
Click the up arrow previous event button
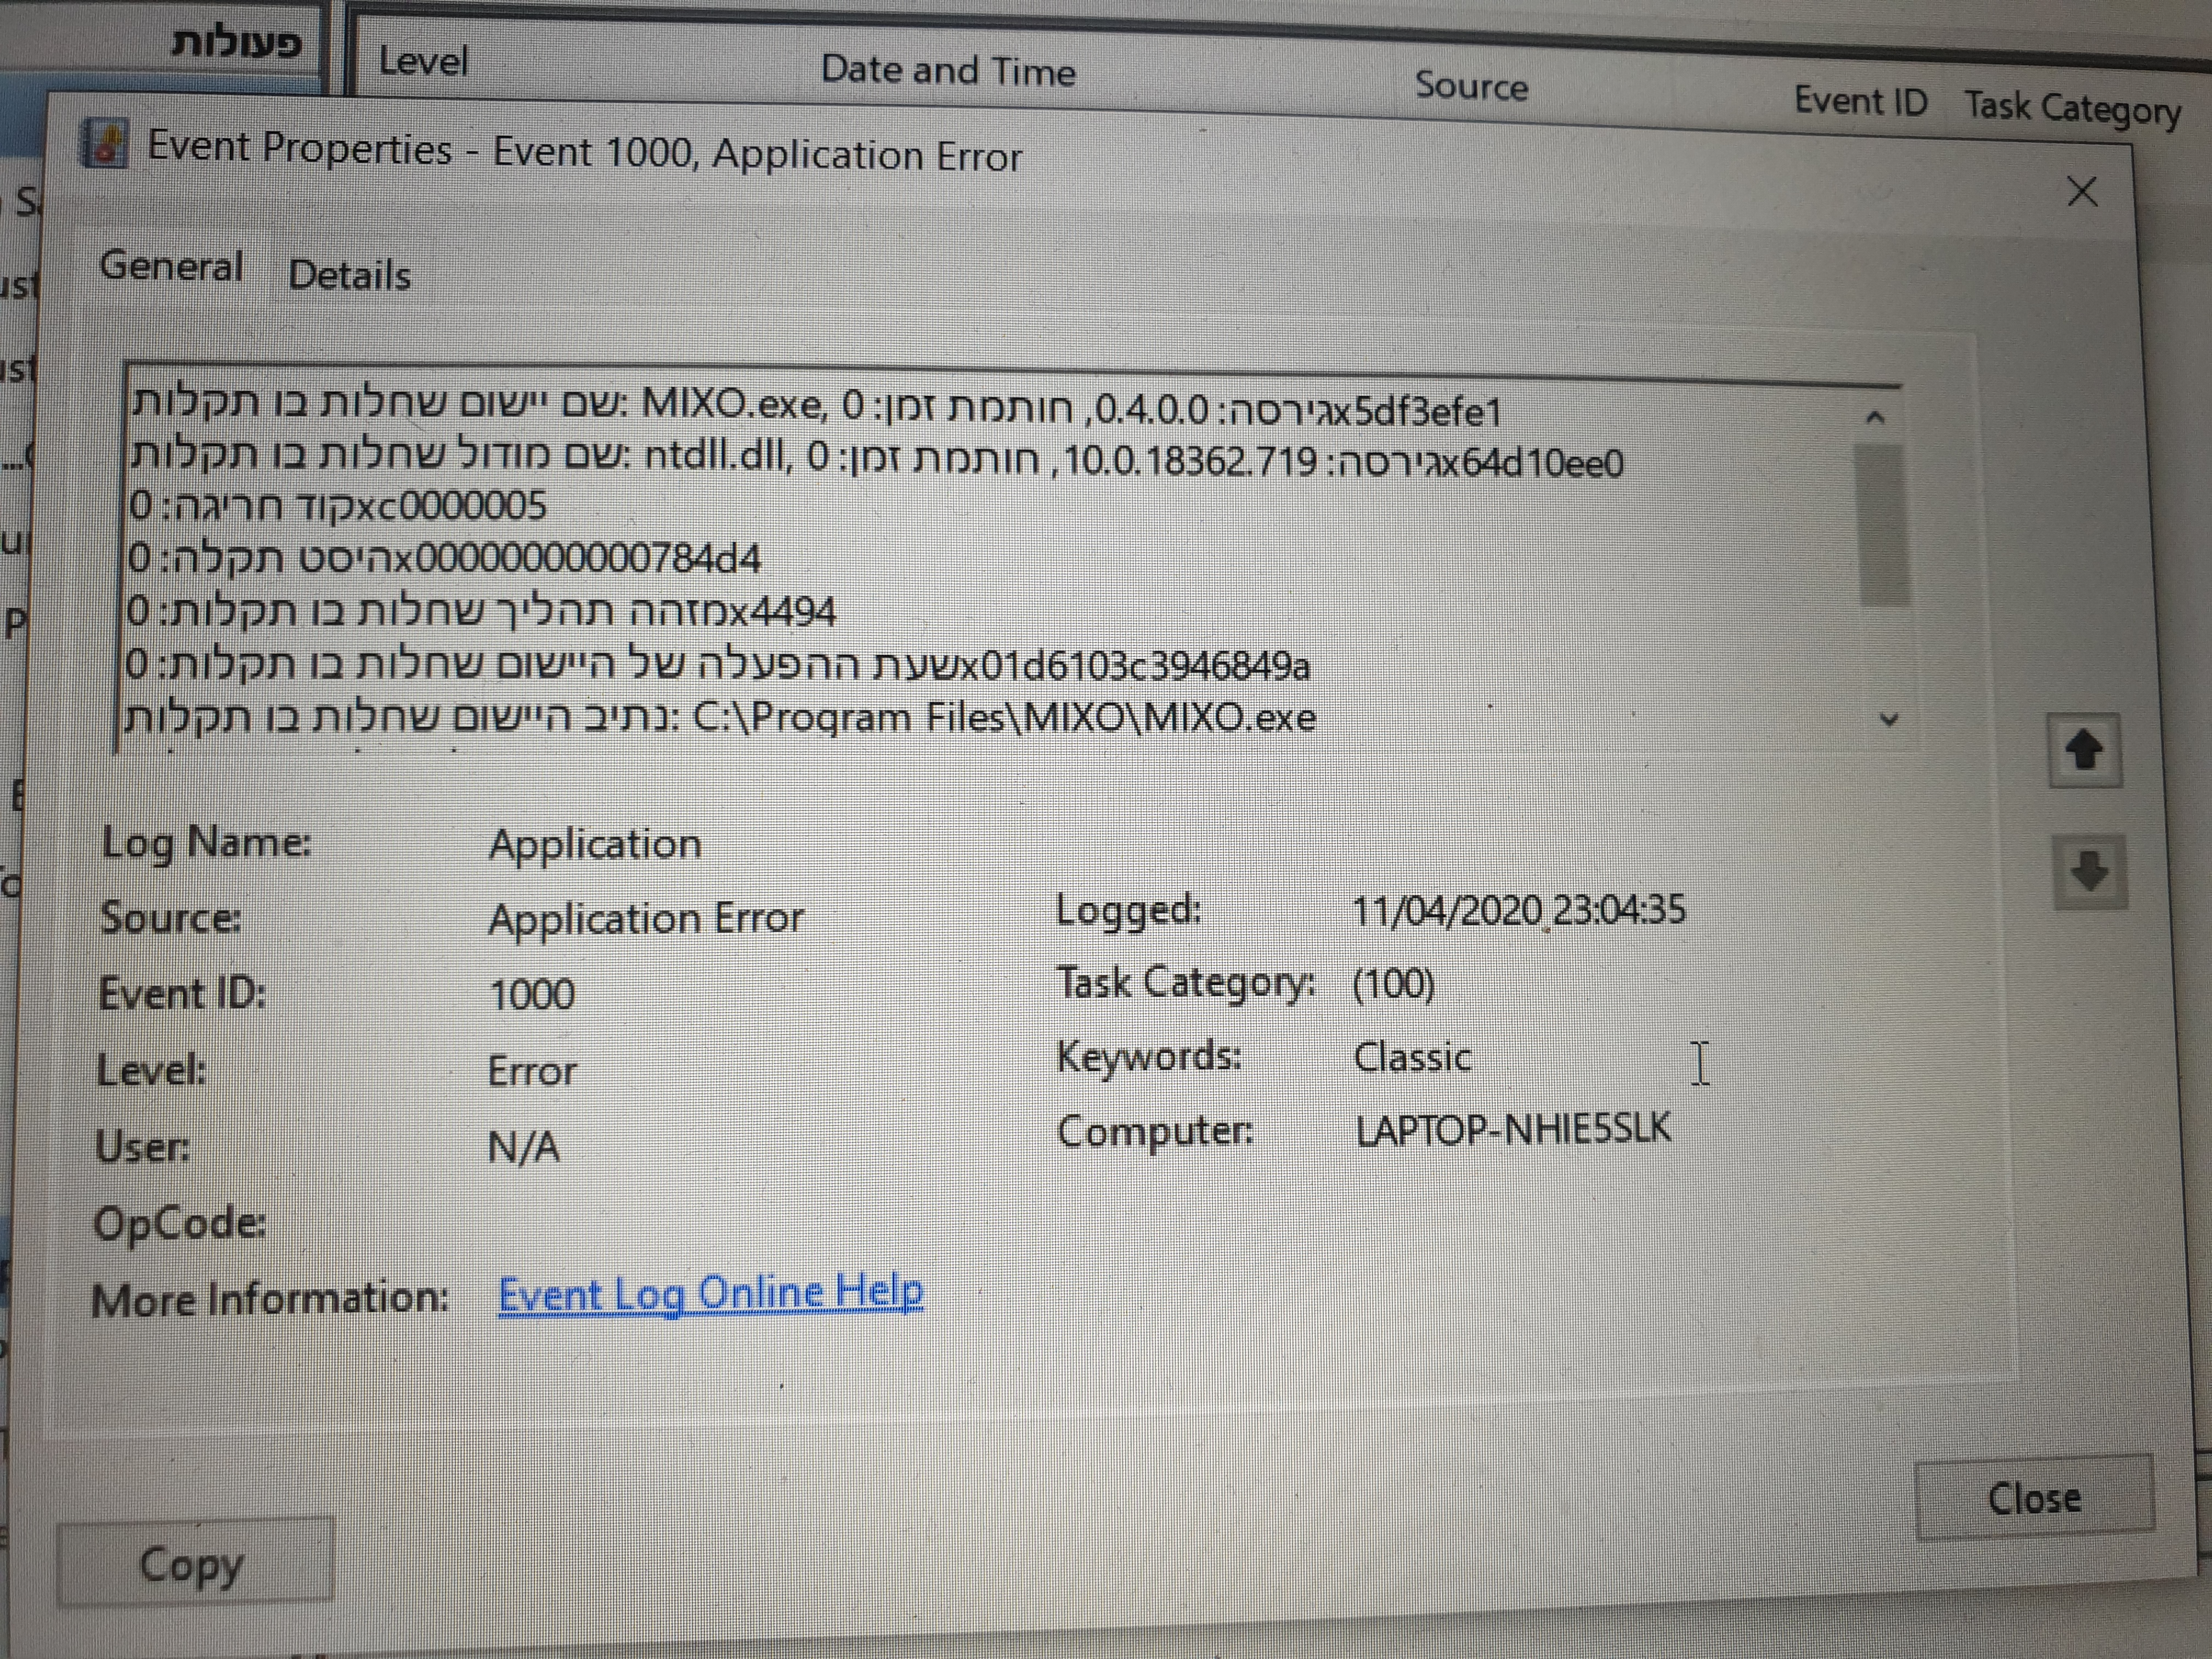[x=2084, y=750]
